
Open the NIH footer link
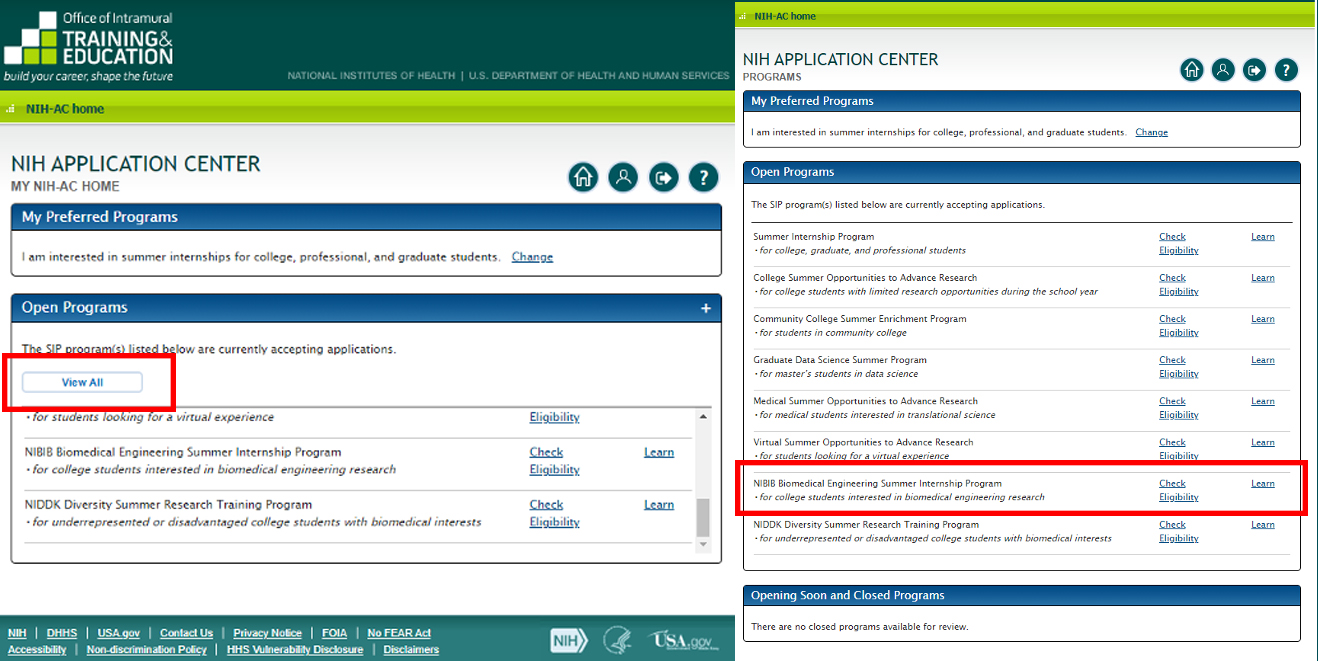tap(17, 633)
